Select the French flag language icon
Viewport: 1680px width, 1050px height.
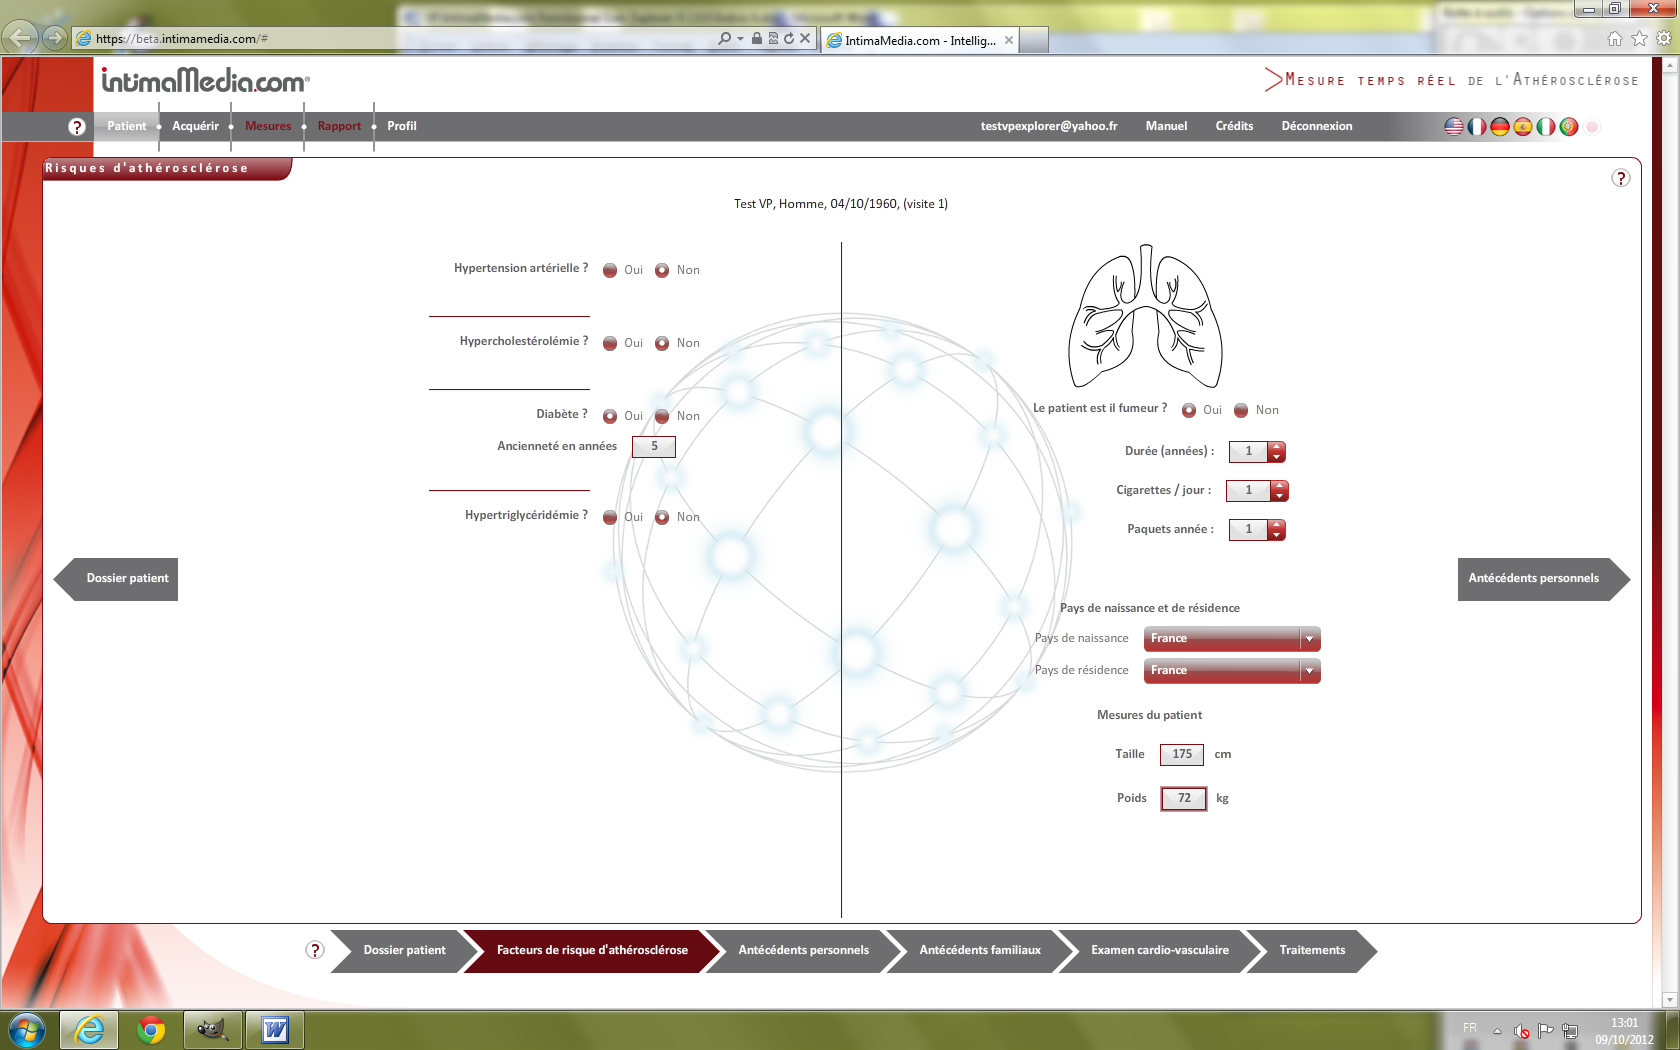pos(1477,127)
